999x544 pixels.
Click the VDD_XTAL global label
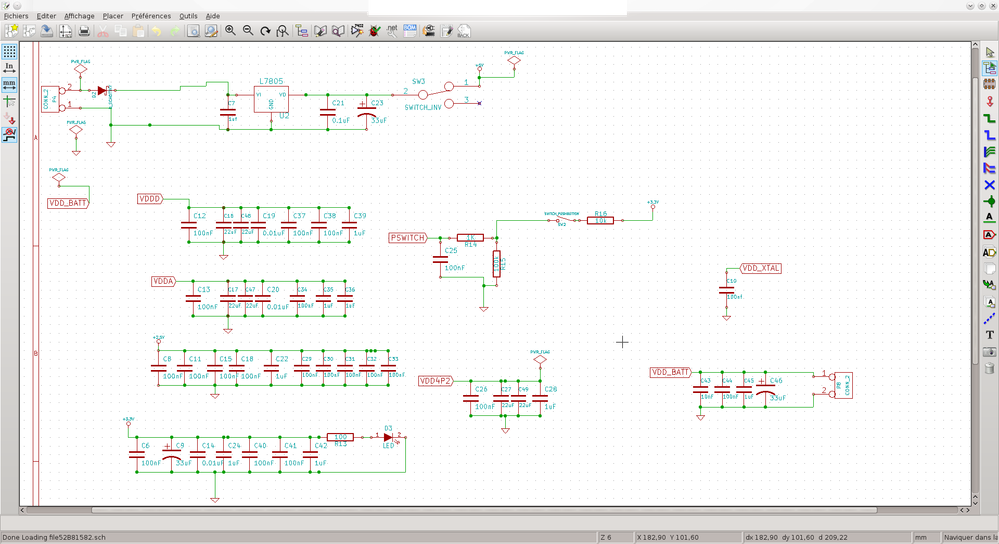point(761,268)
